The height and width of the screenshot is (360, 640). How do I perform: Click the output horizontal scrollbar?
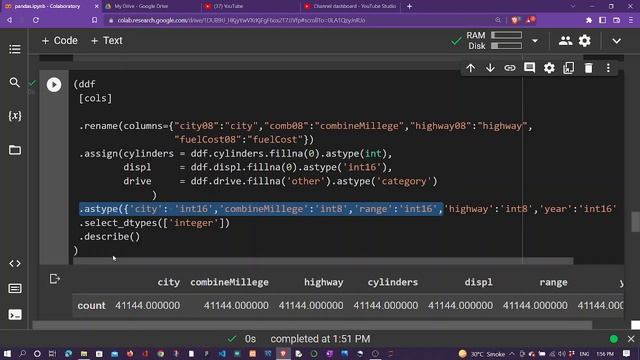[x=312, y=325]
